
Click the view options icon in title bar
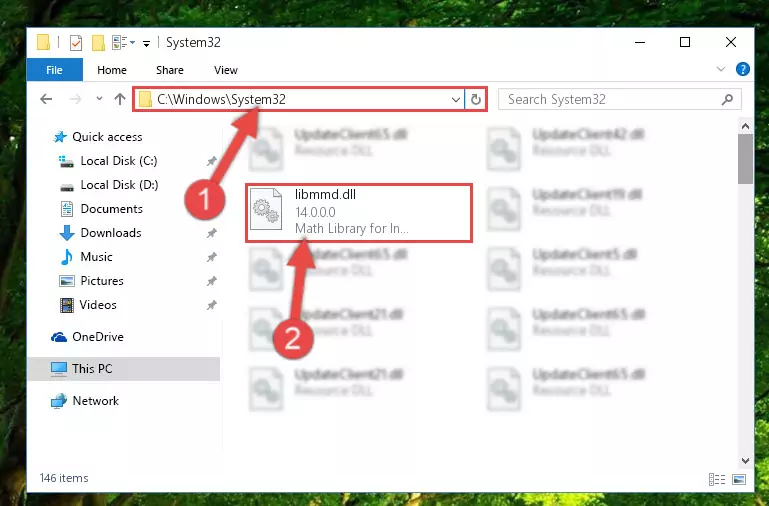tap(123, 43)
